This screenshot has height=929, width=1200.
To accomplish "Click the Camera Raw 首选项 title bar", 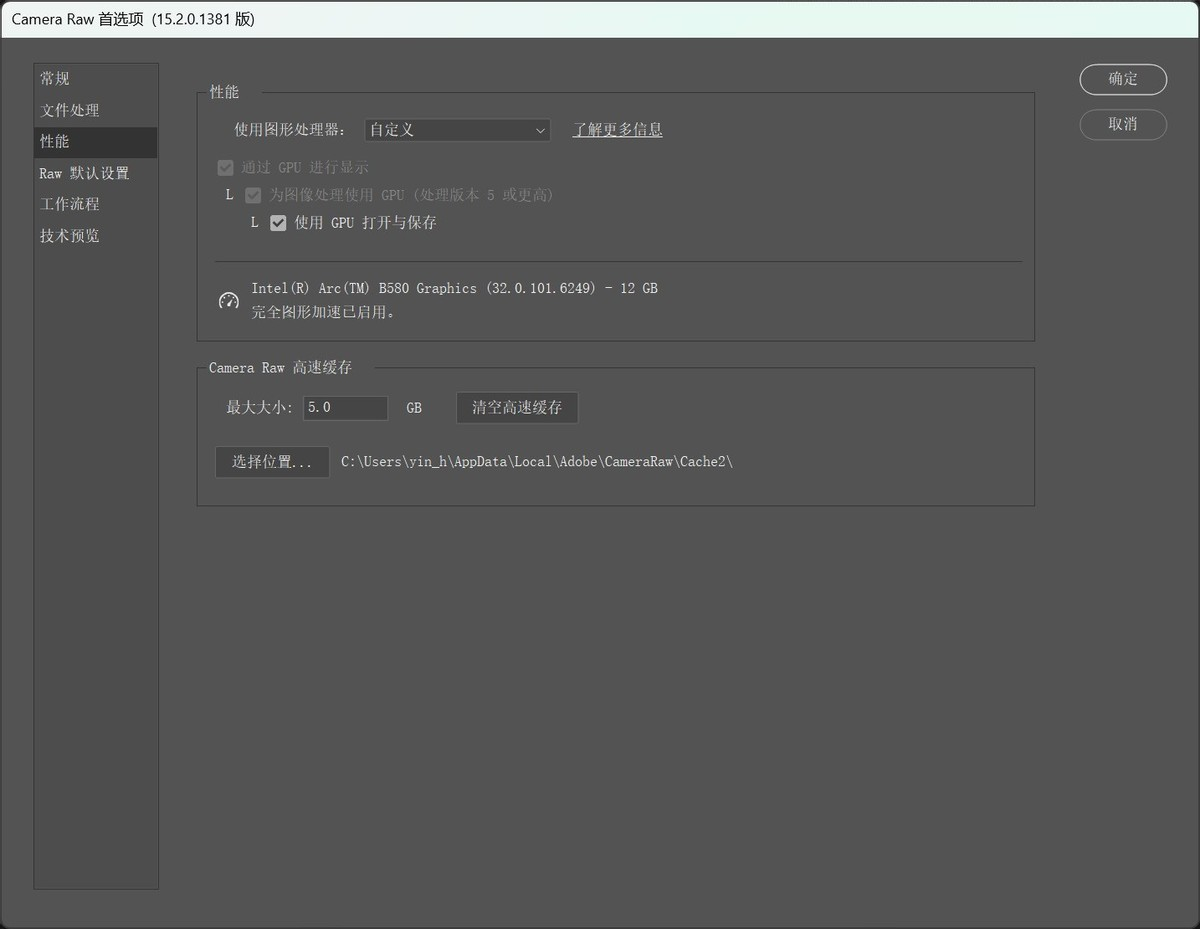I will tap(600, 19).
